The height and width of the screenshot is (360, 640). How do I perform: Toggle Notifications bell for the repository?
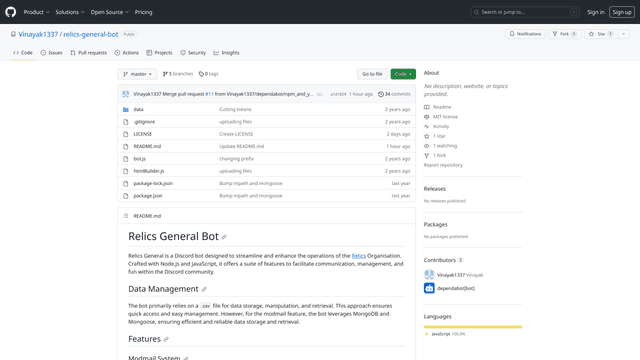point(525,34)
